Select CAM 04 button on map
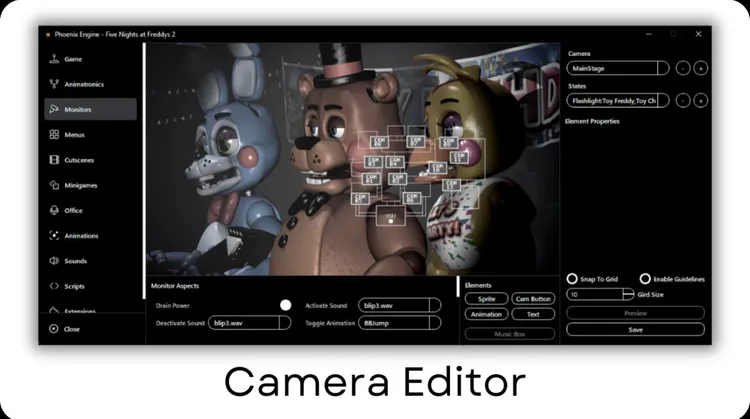The height and width of the screenshot is (419, 750). pyautogui.click(x=395, y=162)
